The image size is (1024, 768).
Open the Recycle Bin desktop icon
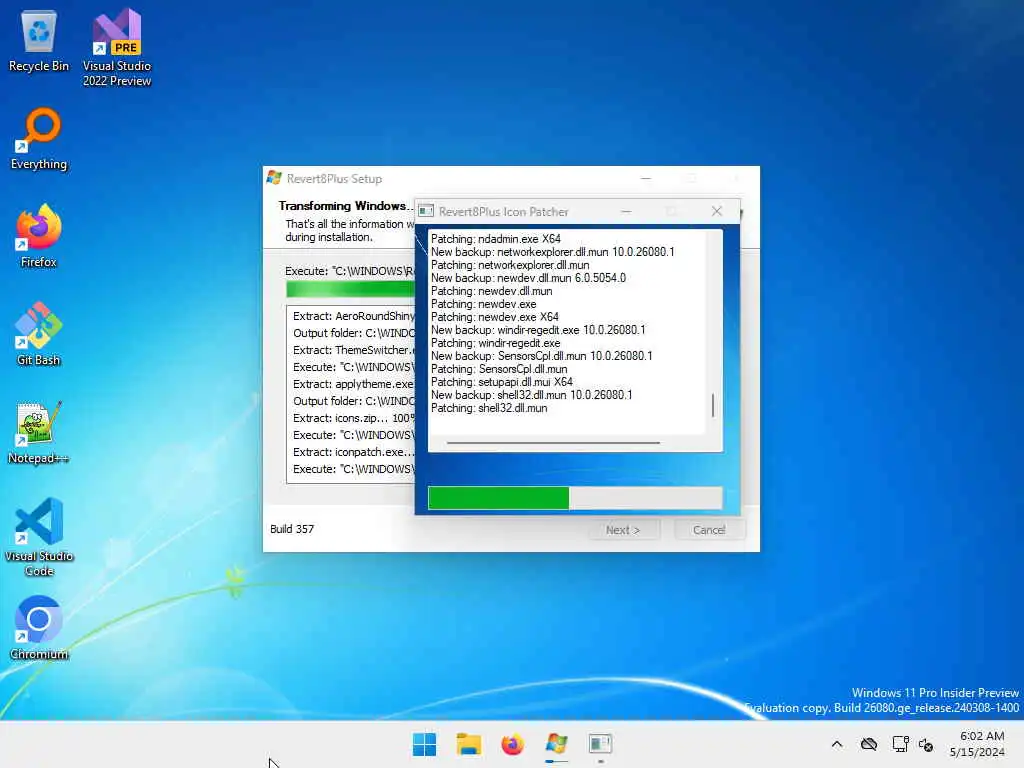(x=39, y=41)
